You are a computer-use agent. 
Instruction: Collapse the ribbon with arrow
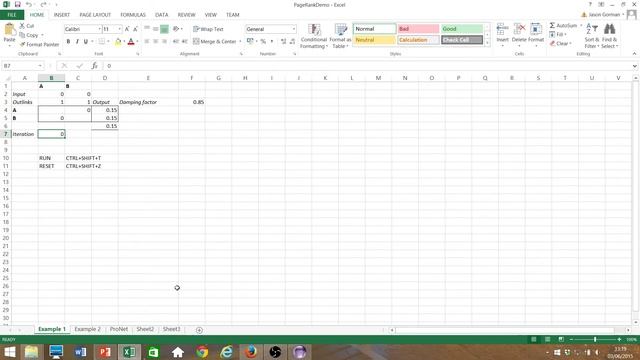point(634,54)
